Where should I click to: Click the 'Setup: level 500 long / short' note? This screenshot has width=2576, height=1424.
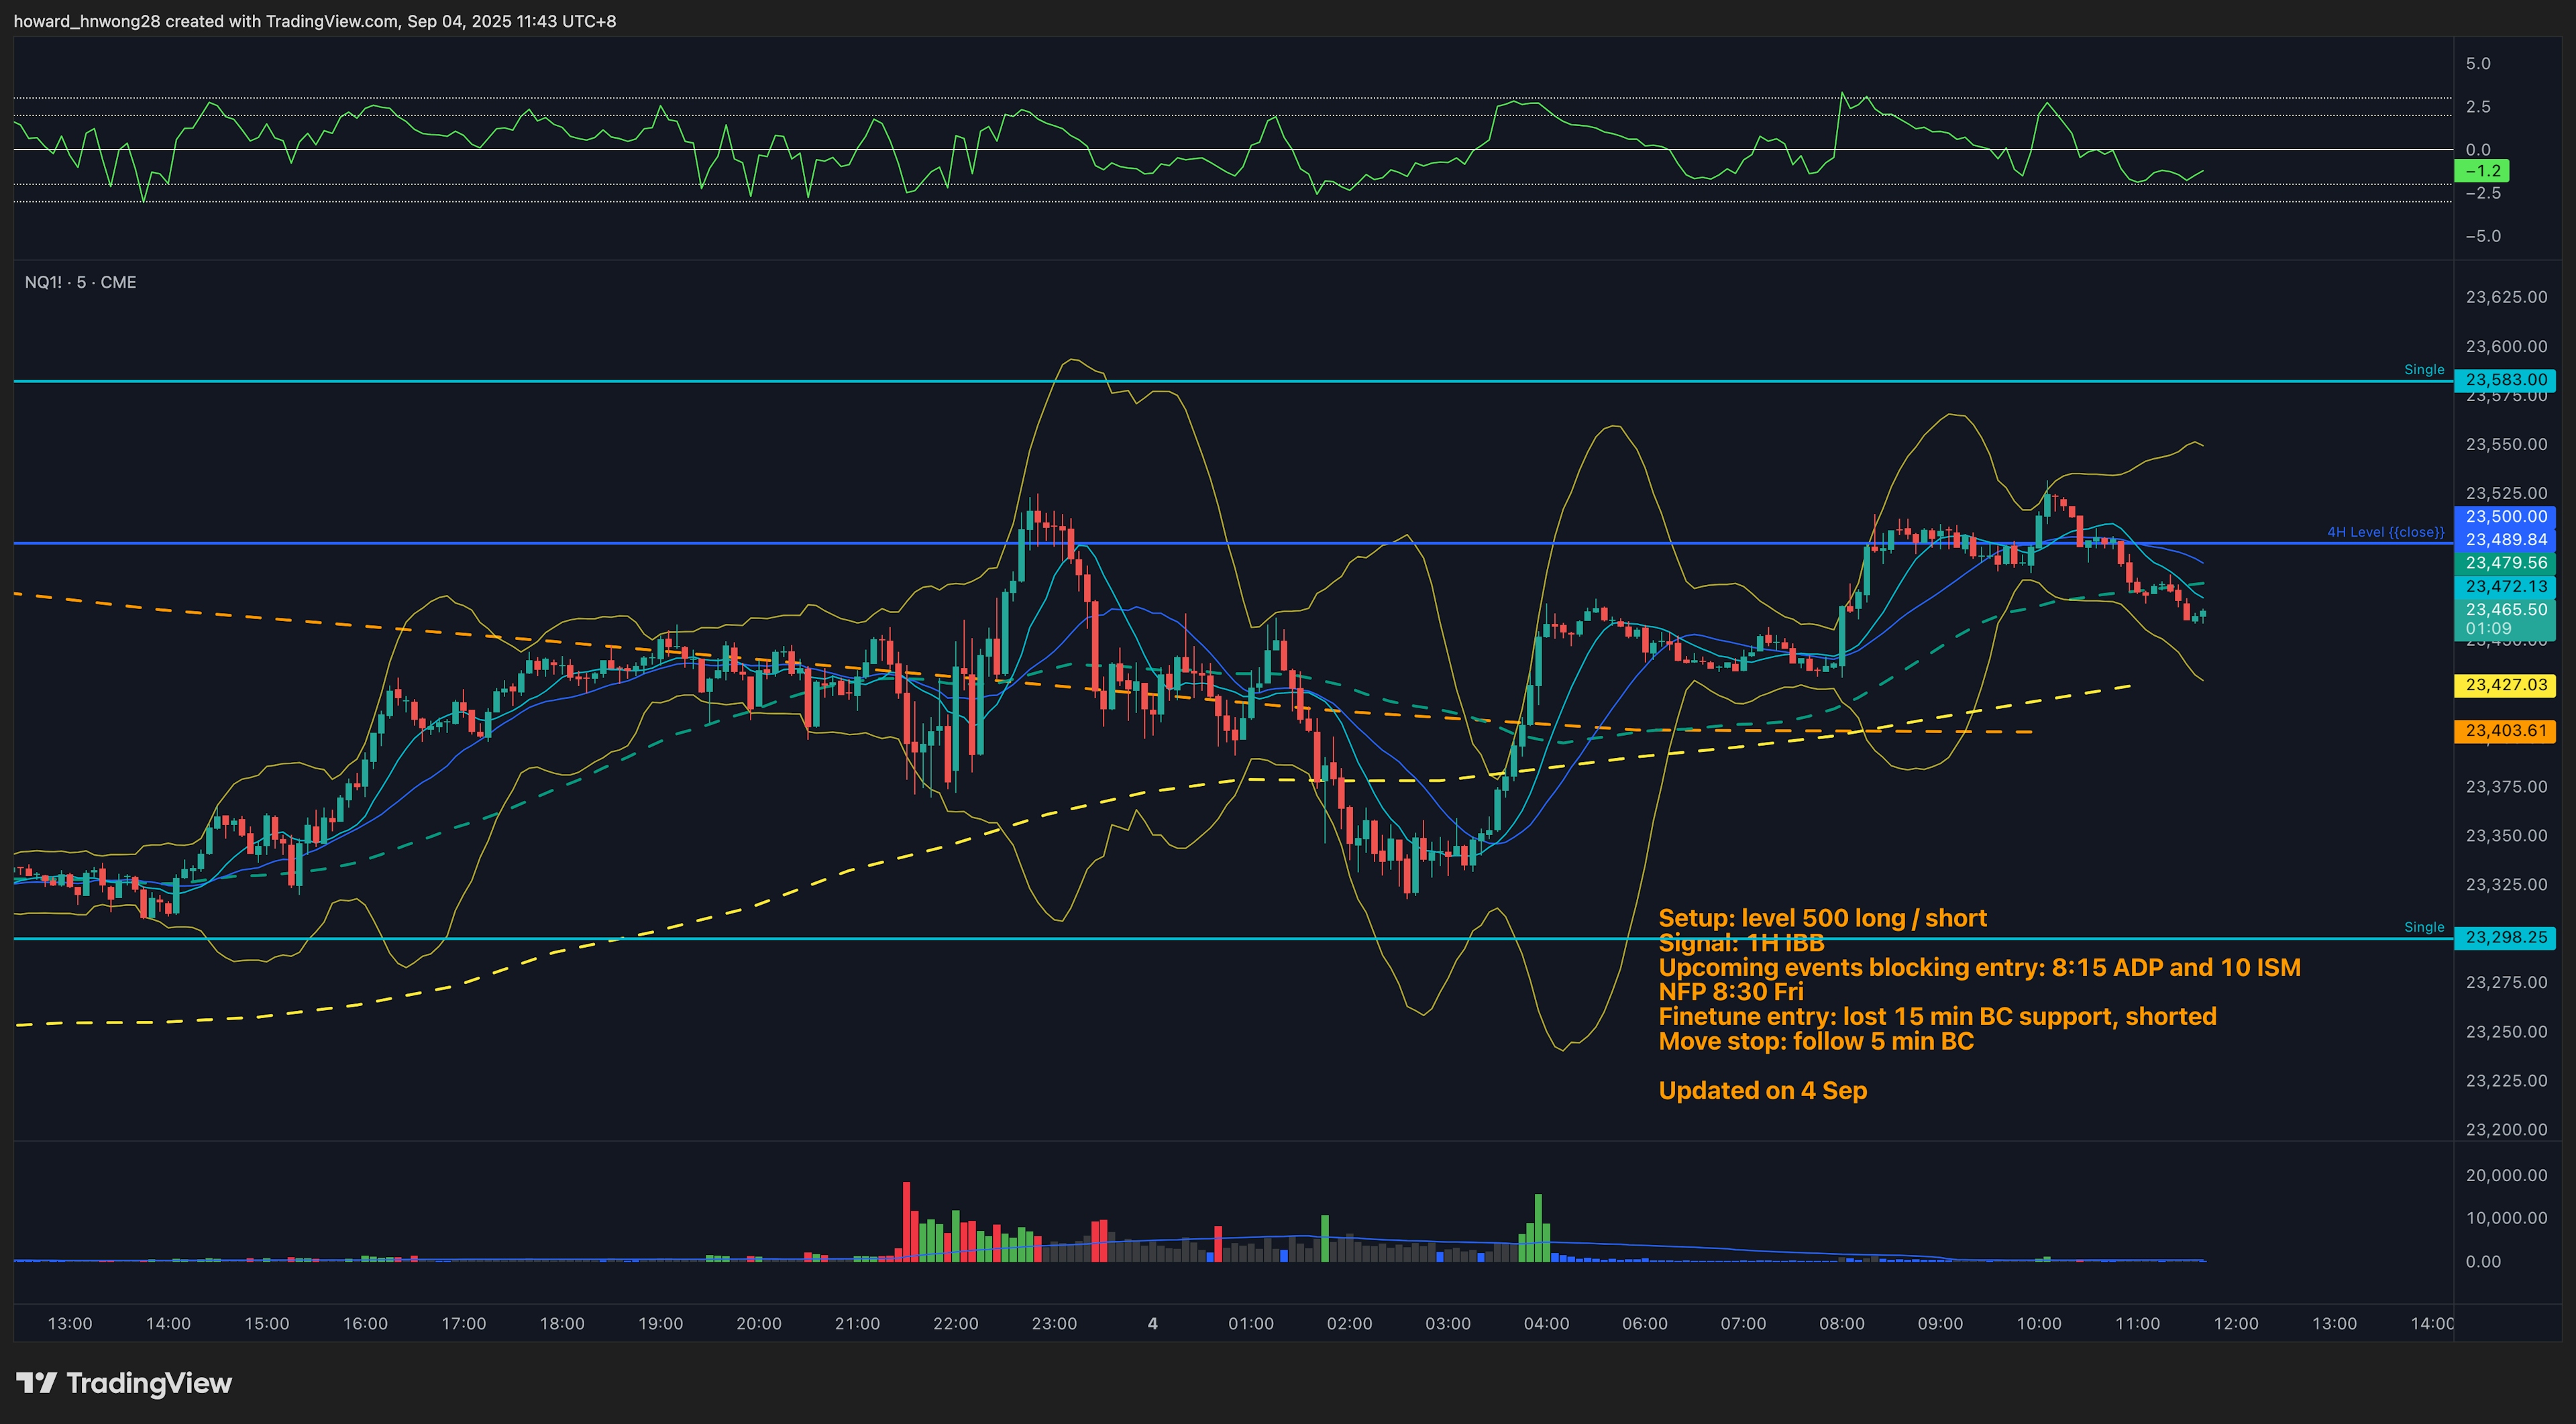tap(1822, 918)
